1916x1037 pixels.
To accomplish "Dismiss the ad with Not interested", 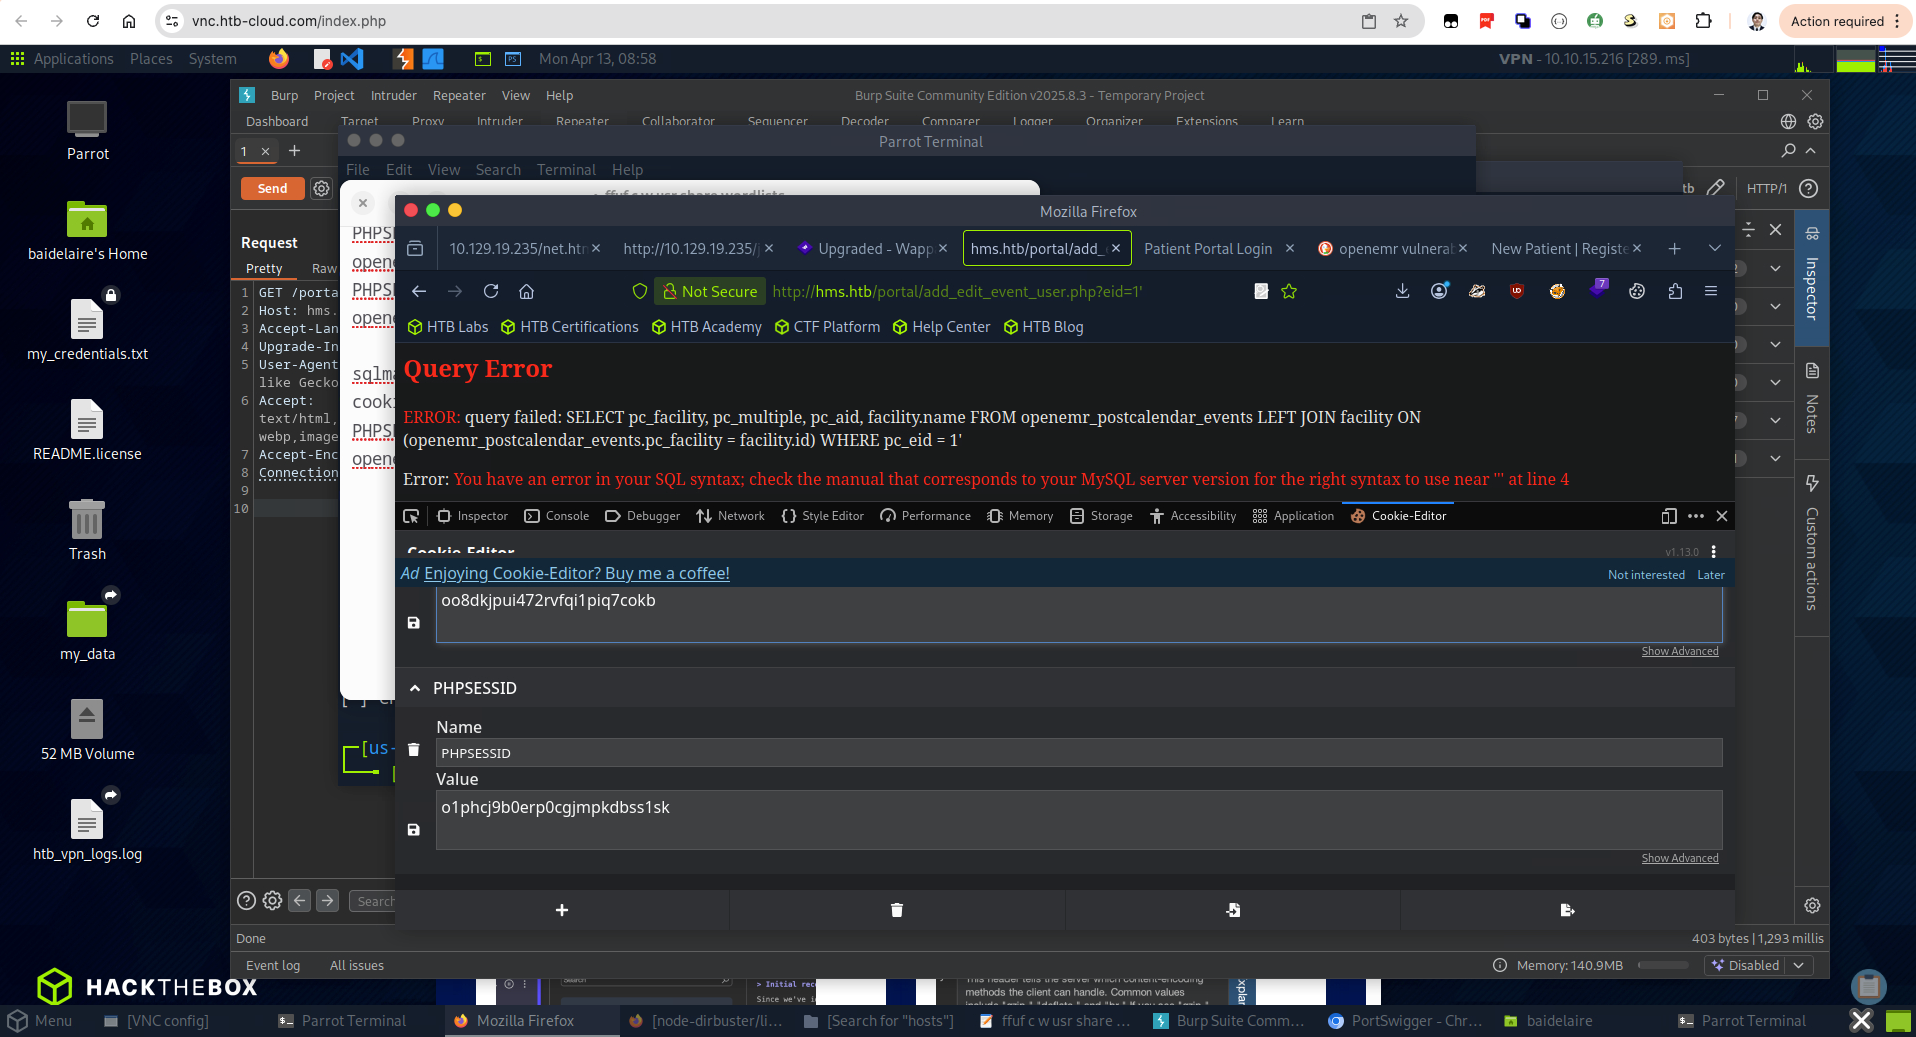I will (1646, 575).
